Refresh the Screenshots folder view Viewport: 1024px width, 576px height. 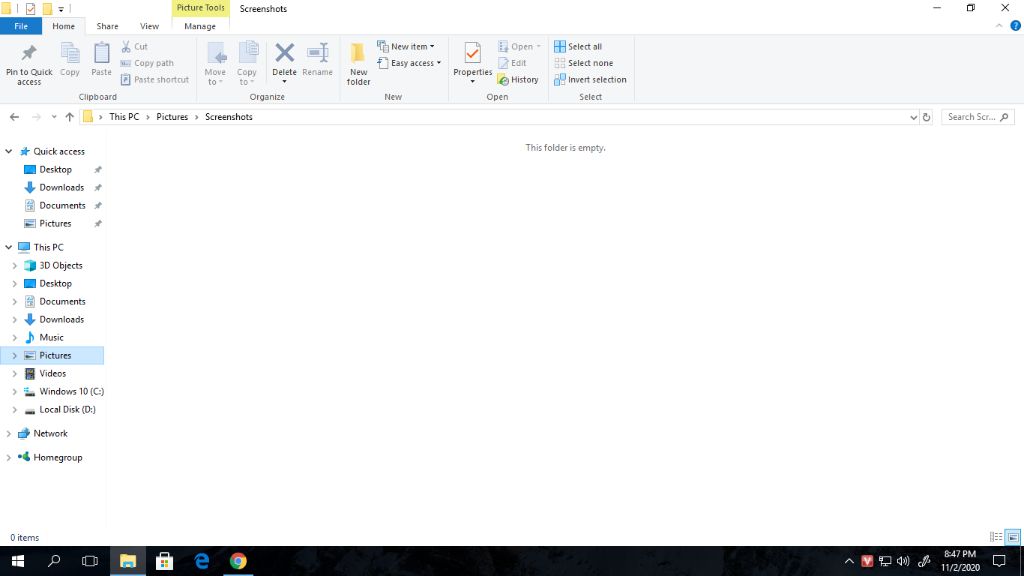pyautogui.click(x=926, y=117)
